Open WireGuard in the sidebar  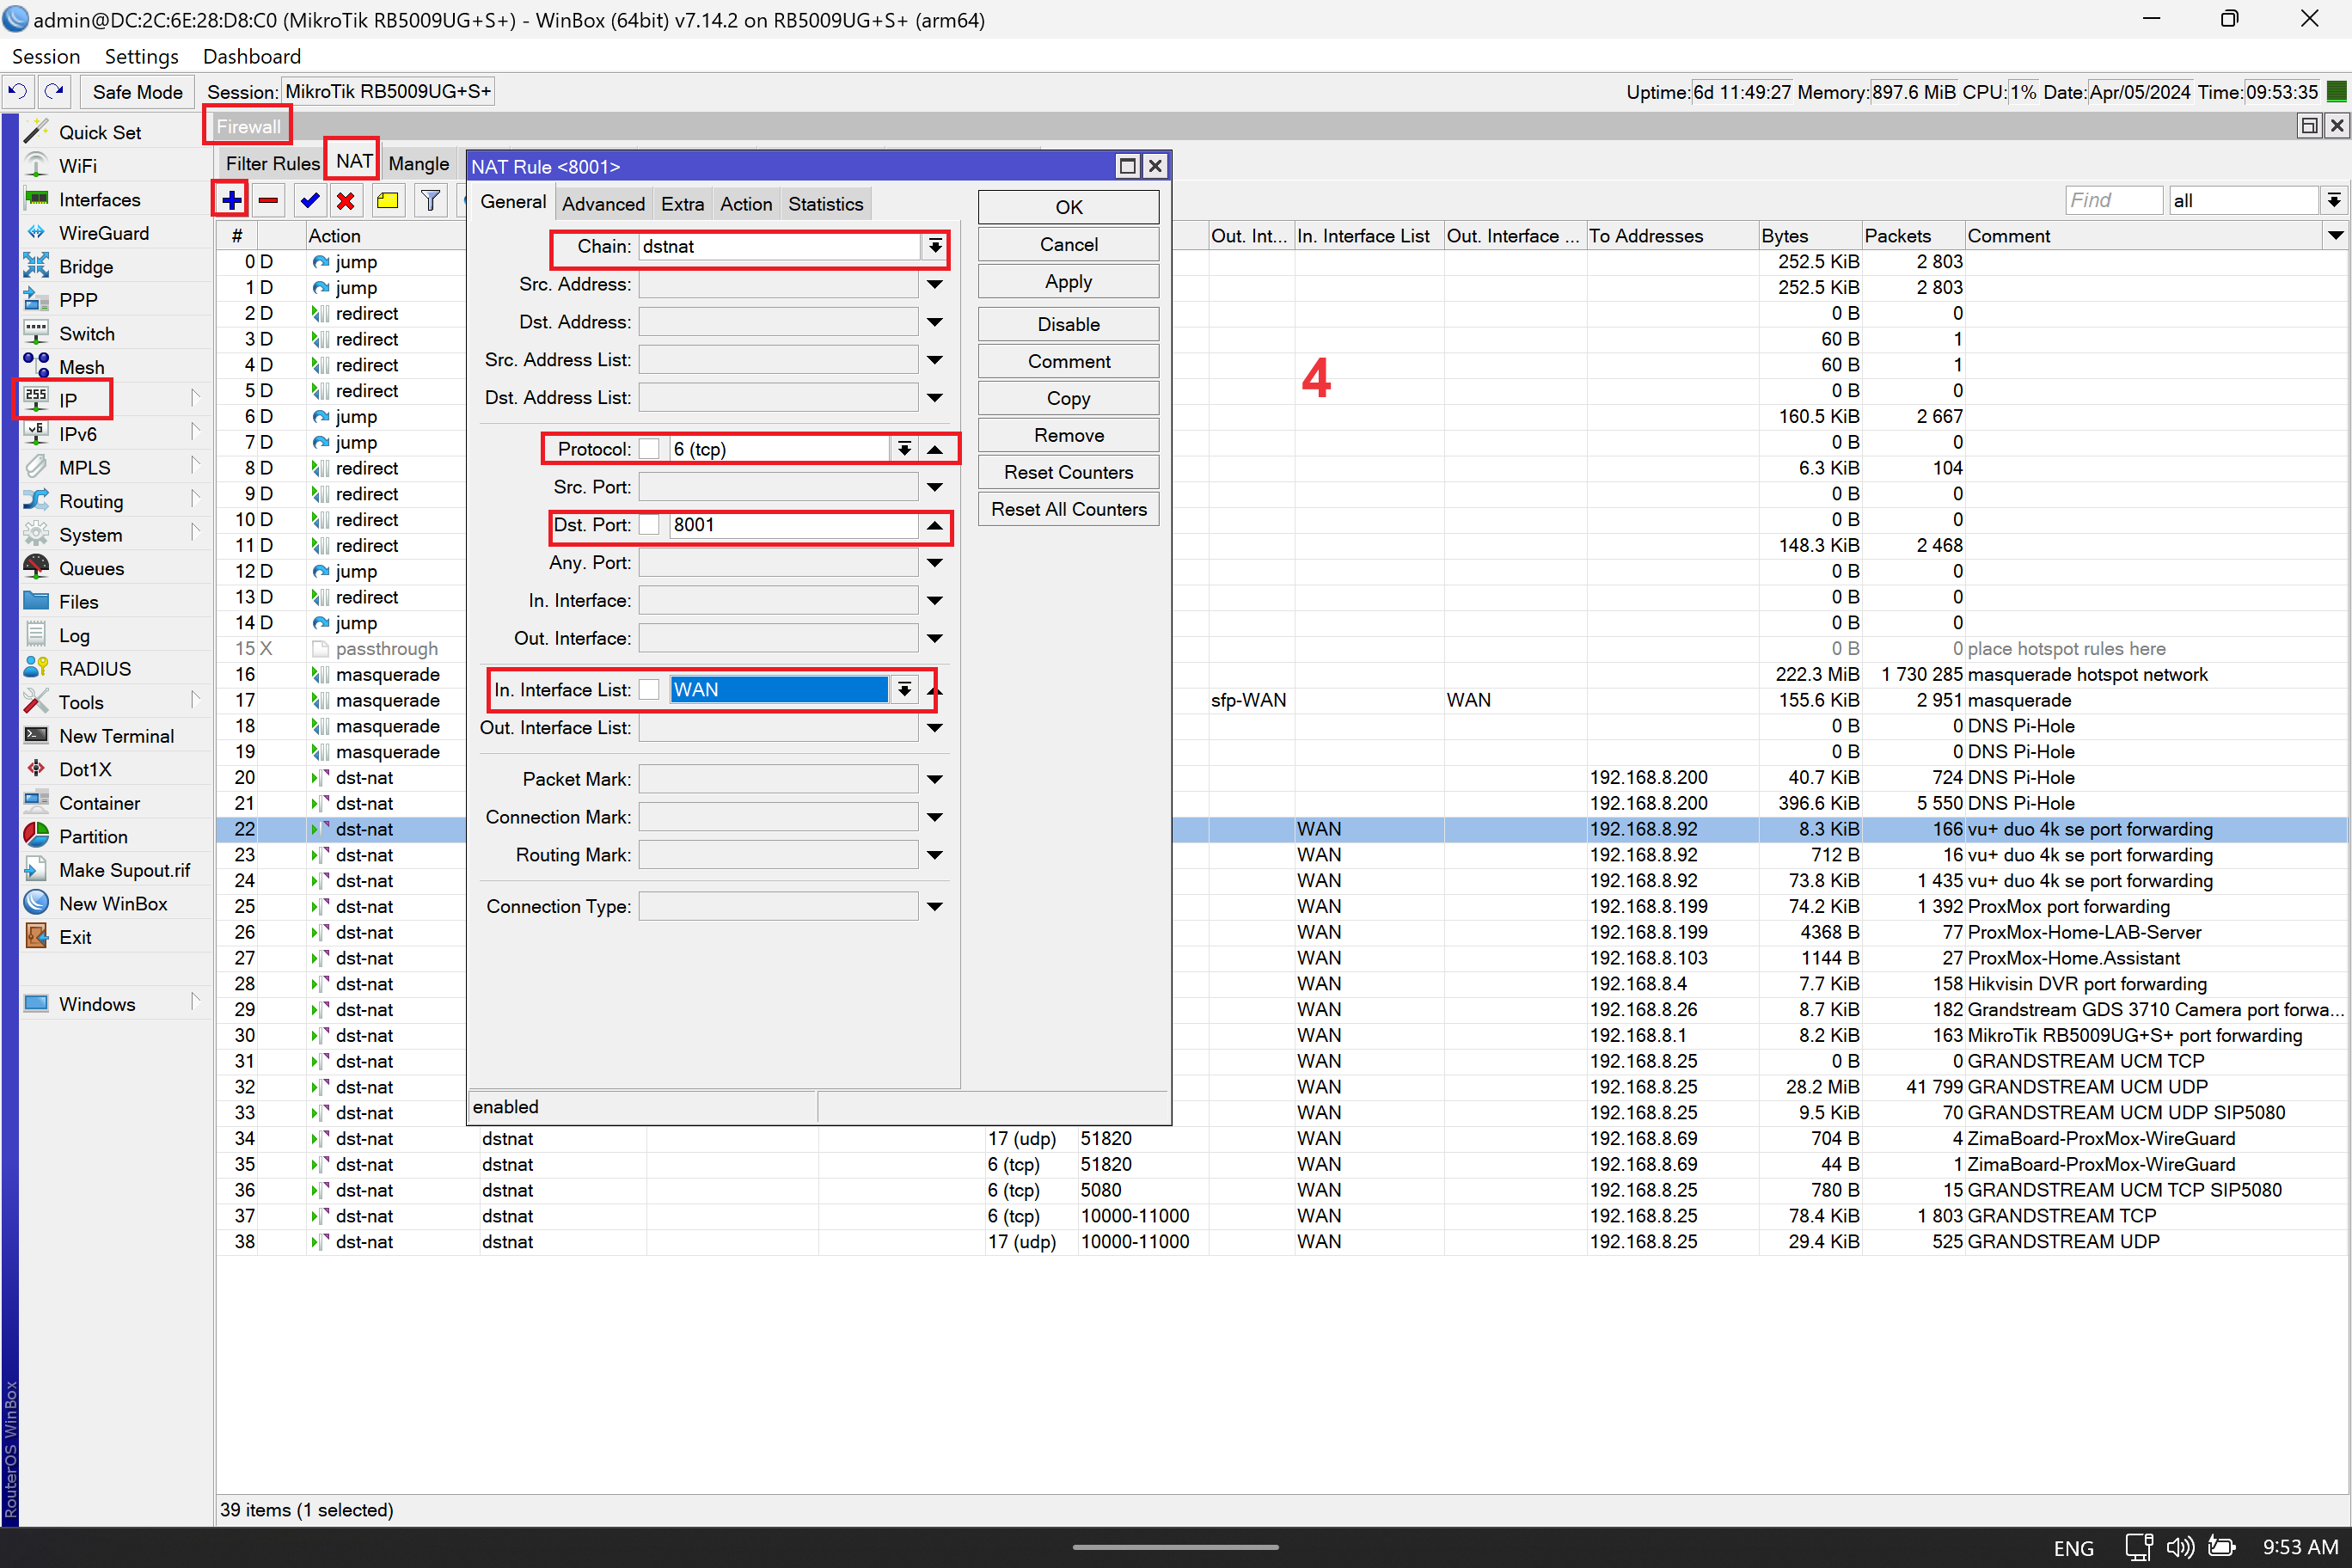pos(103,233)
